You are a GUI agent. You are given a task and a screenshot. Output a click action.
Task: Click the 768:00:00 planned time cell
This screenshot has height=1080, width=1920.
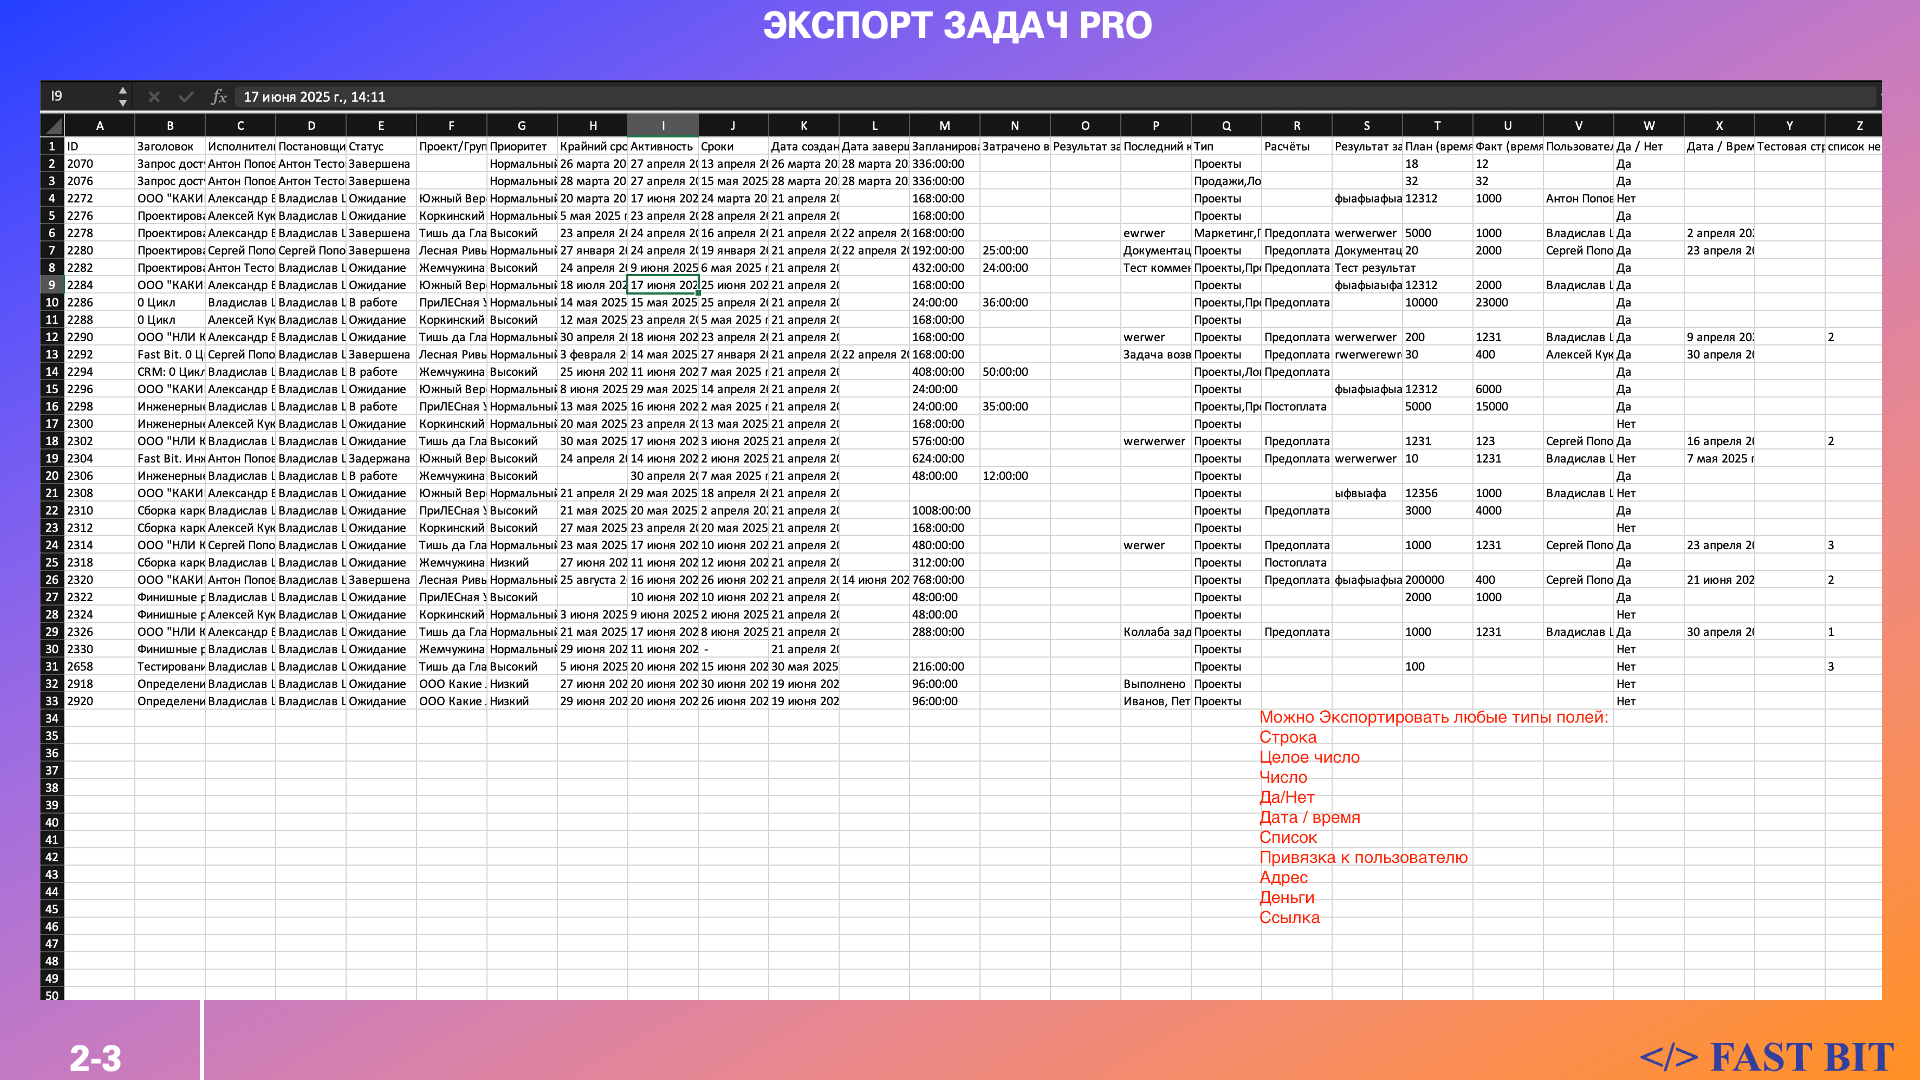coord(944,580)
